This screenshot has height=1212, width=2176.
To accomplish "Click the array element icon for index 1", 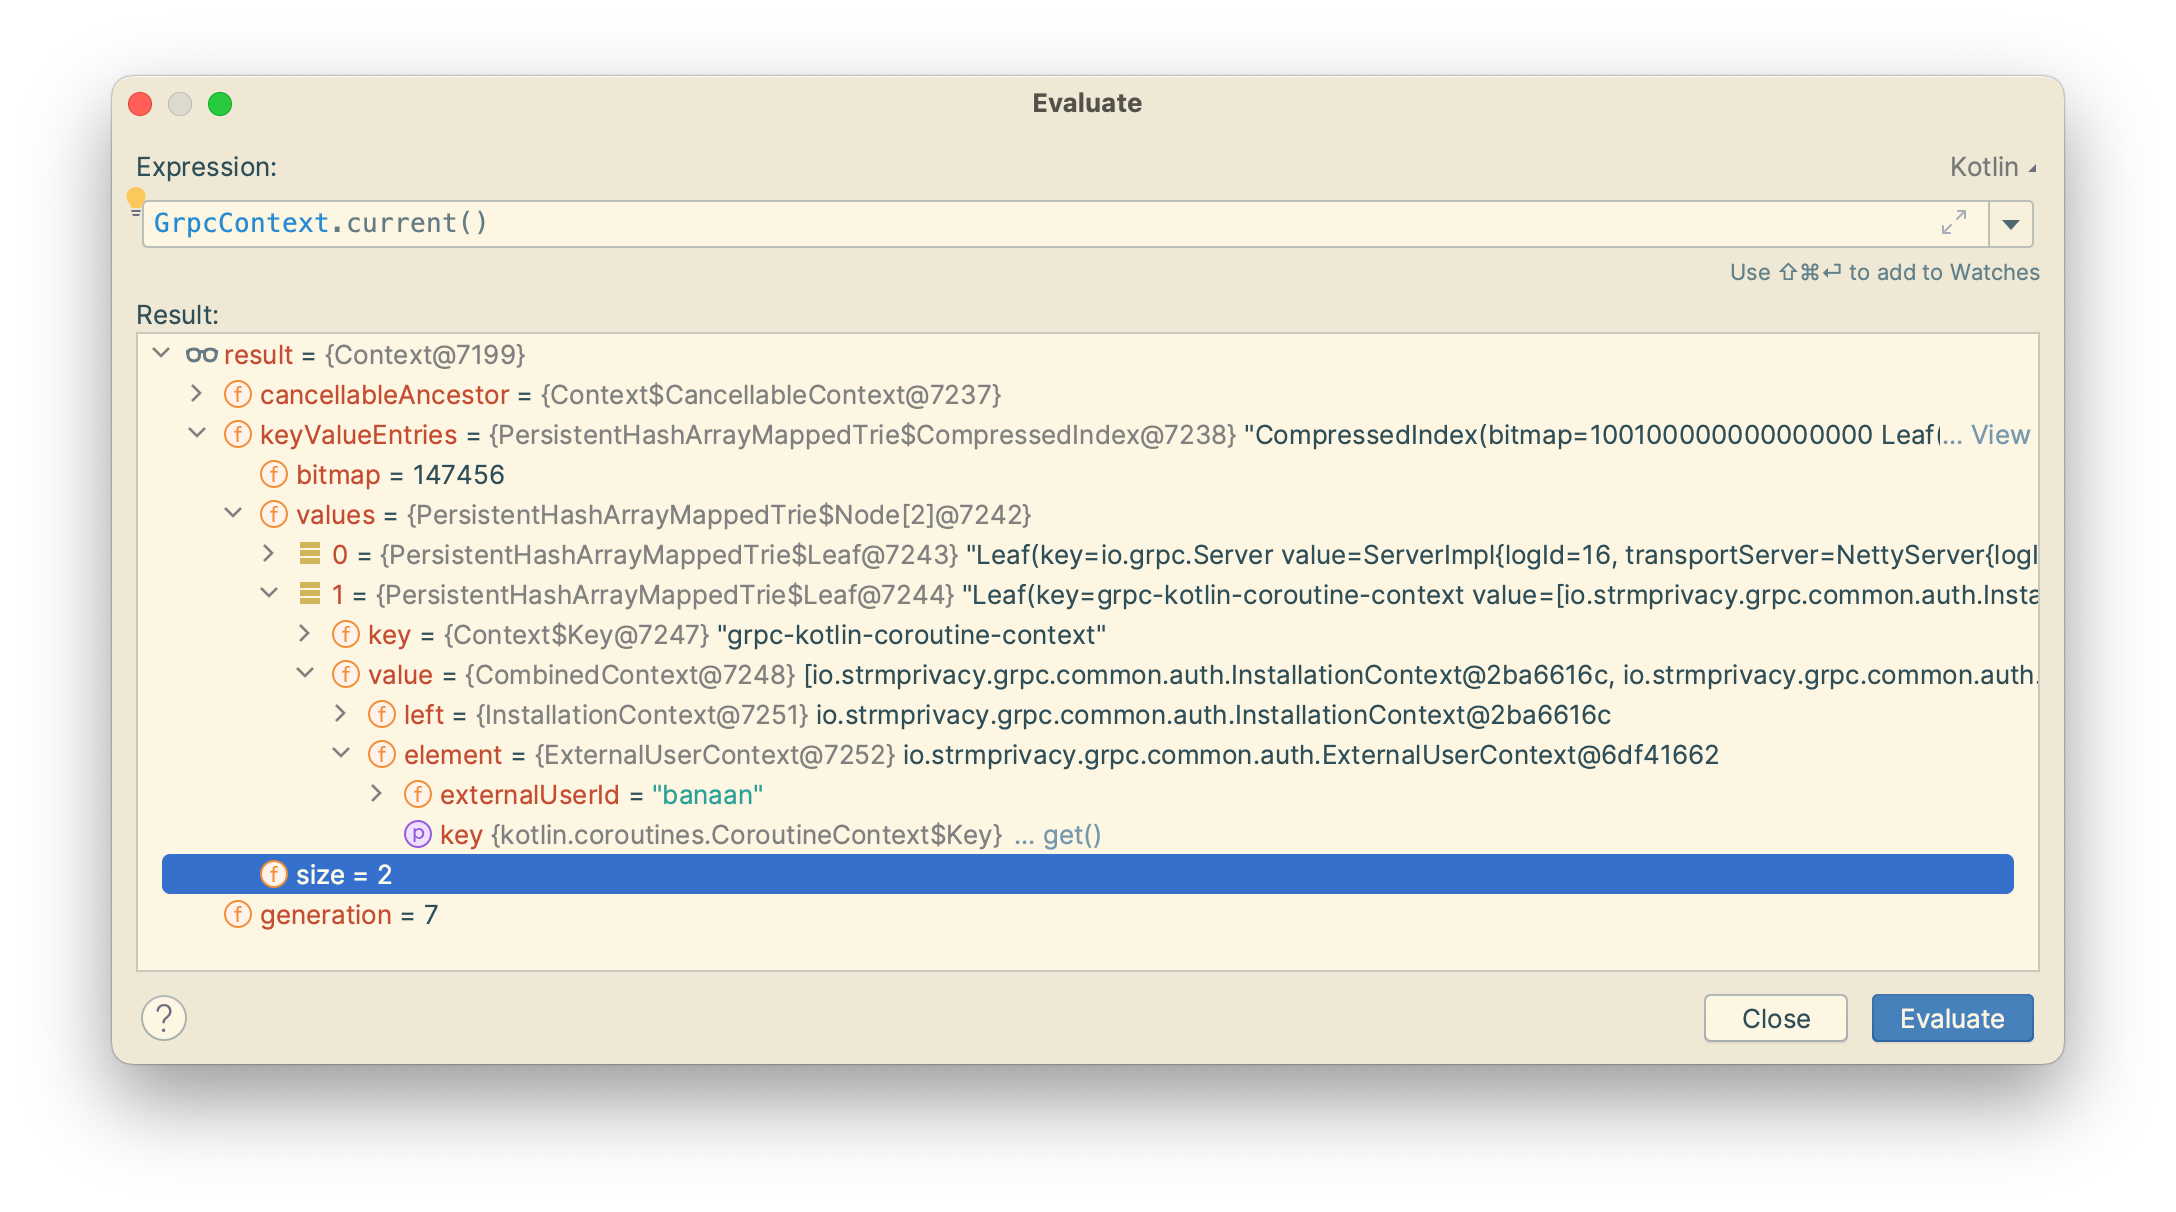I will point(311,594).
